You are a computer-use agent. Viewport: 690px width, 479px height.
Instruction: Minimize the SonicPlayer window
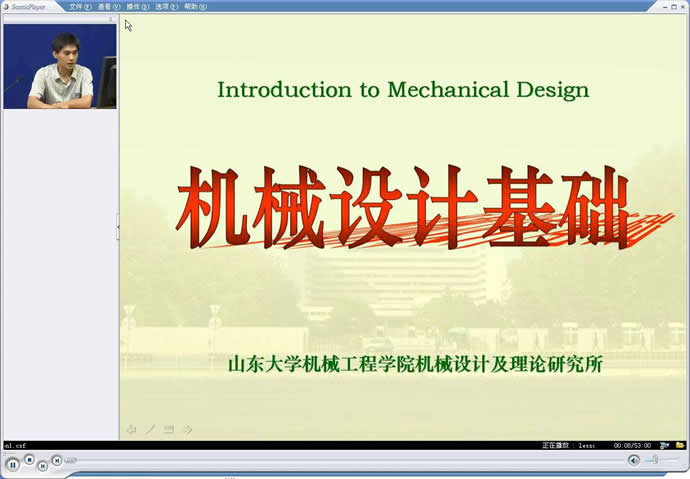[666, 7]
